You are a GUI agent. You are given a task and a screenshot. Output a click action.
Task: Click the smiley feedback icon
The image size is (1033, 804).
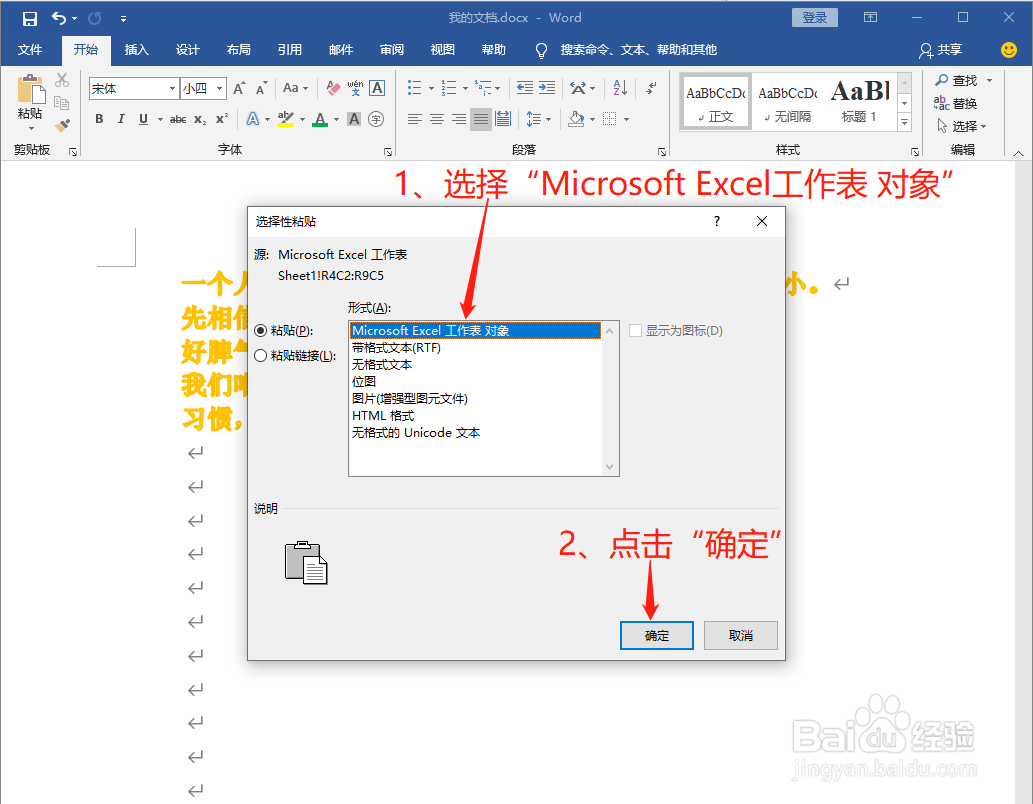pos(1009,49)
